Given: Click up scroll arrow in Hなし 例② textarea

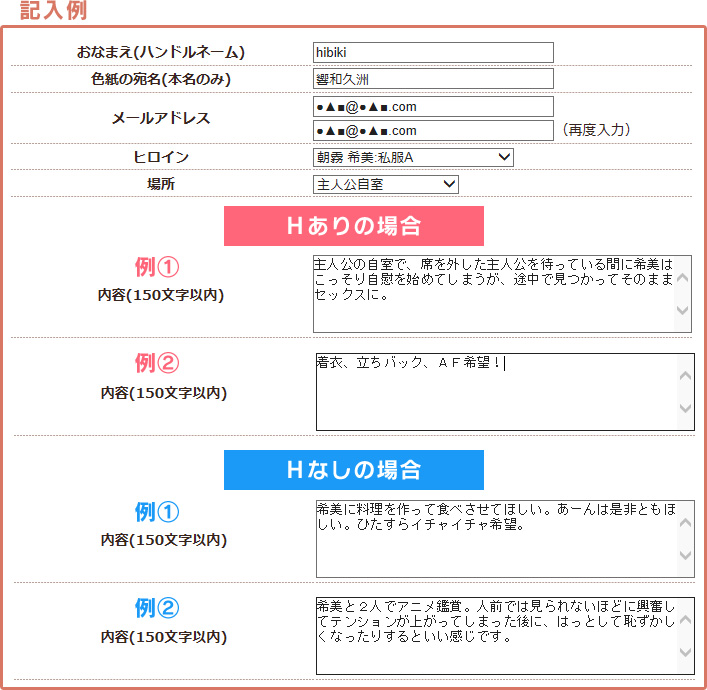Looking at the screenshot, I should 685,620.
